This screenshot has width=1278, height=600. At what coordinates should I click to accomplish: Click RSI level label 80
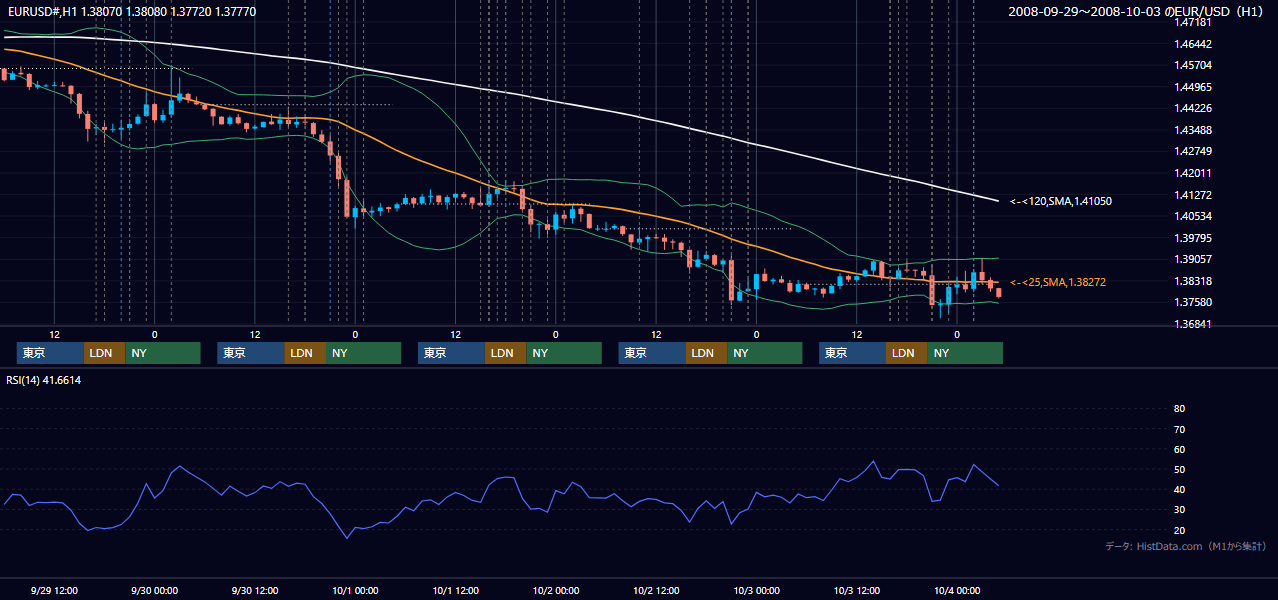1179,409
